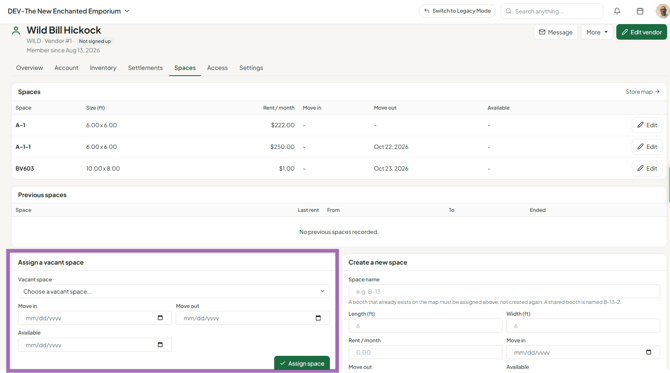Click the search magnifier icon
670x373 pixels.
click(x=508, y=11)
